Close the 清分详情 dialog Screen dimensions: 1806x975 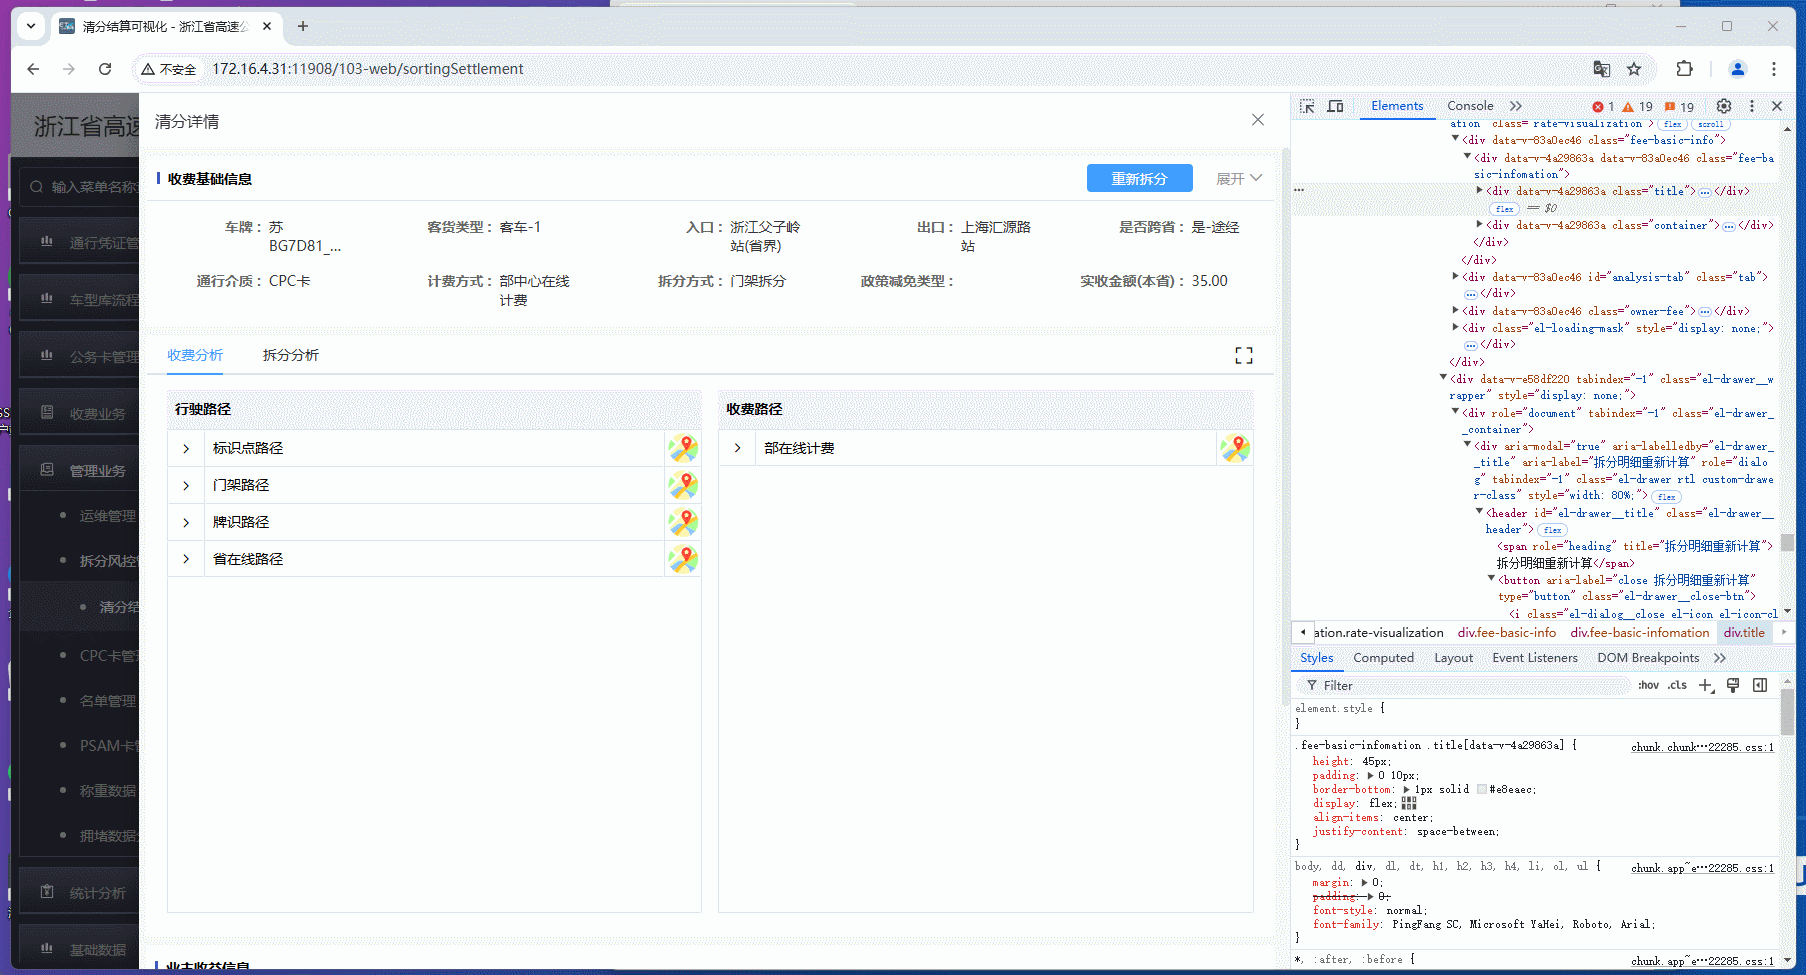pos(1258,120)
